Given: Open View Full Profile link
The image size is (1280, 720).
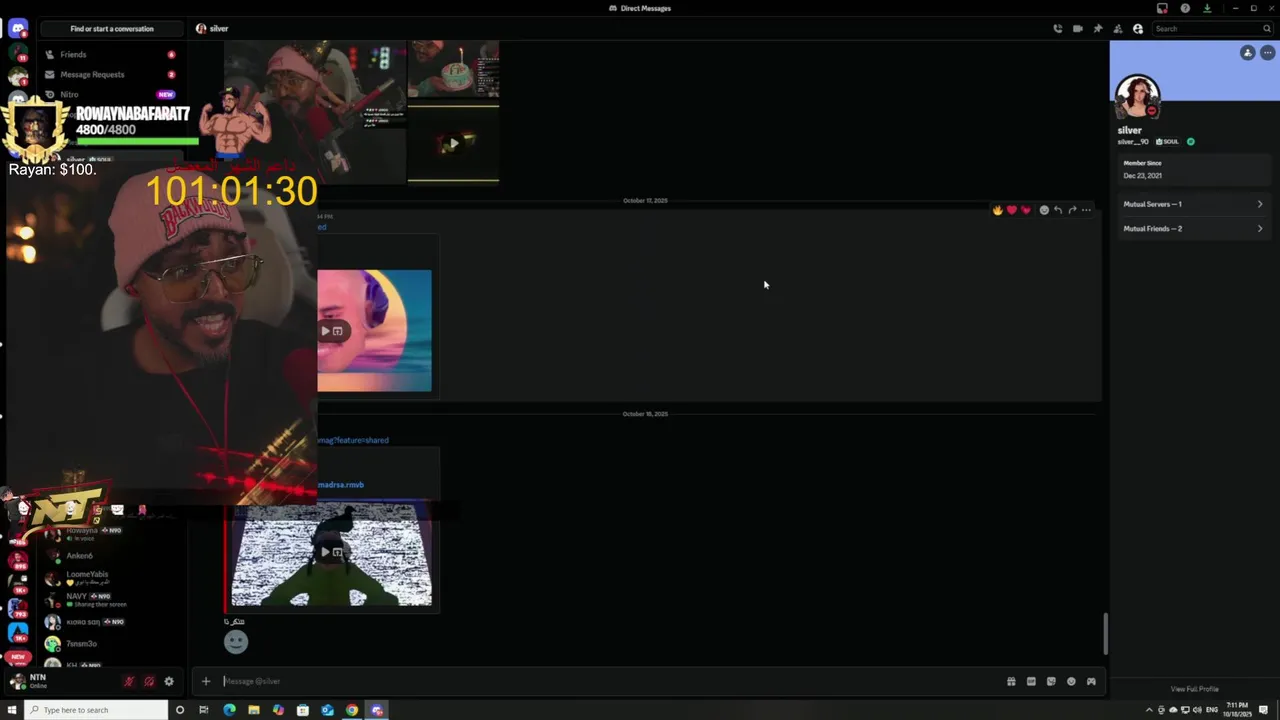Looking at the screenshot, I should point(1195,689).
